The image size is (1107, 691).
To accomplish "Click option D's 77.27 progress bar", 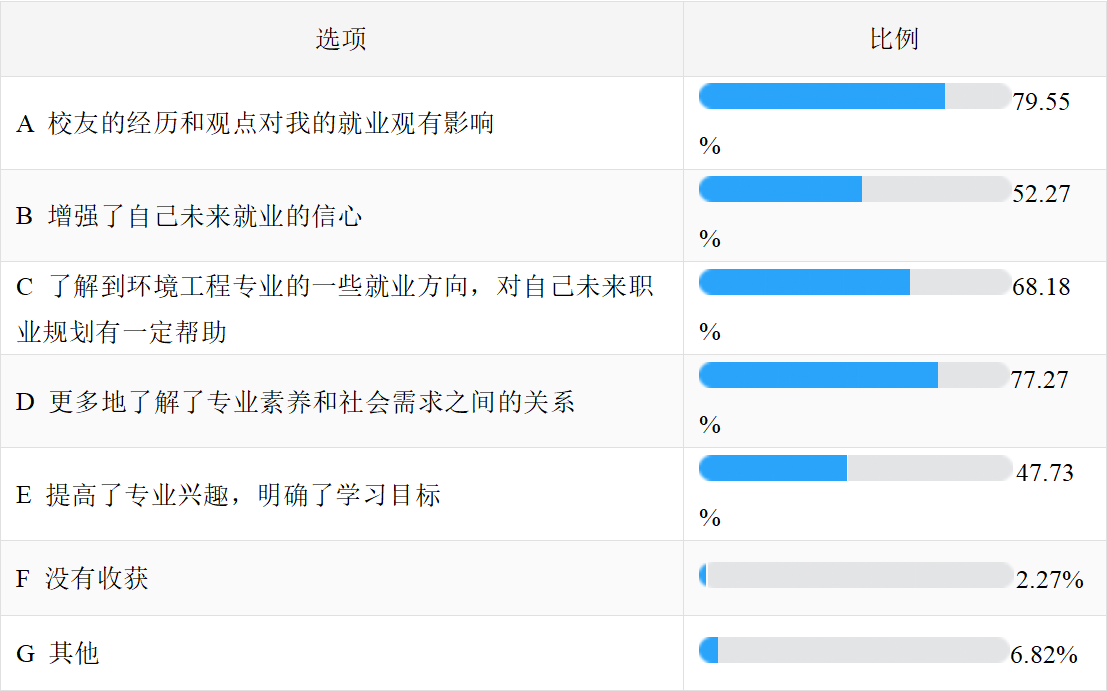I will click(855, 375).
